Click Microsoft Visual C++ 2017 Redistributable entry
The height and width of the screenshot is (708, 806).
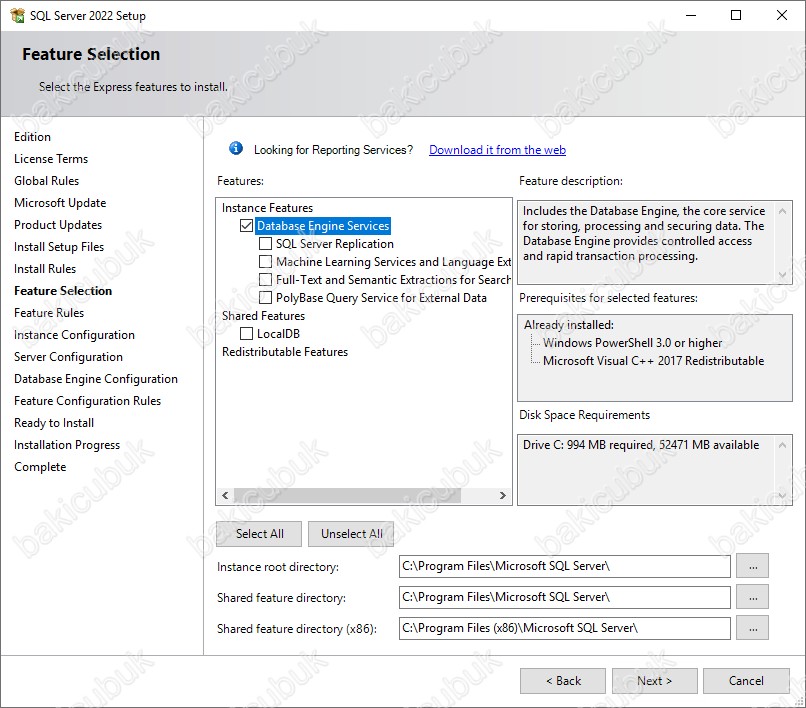pos(653,361)
